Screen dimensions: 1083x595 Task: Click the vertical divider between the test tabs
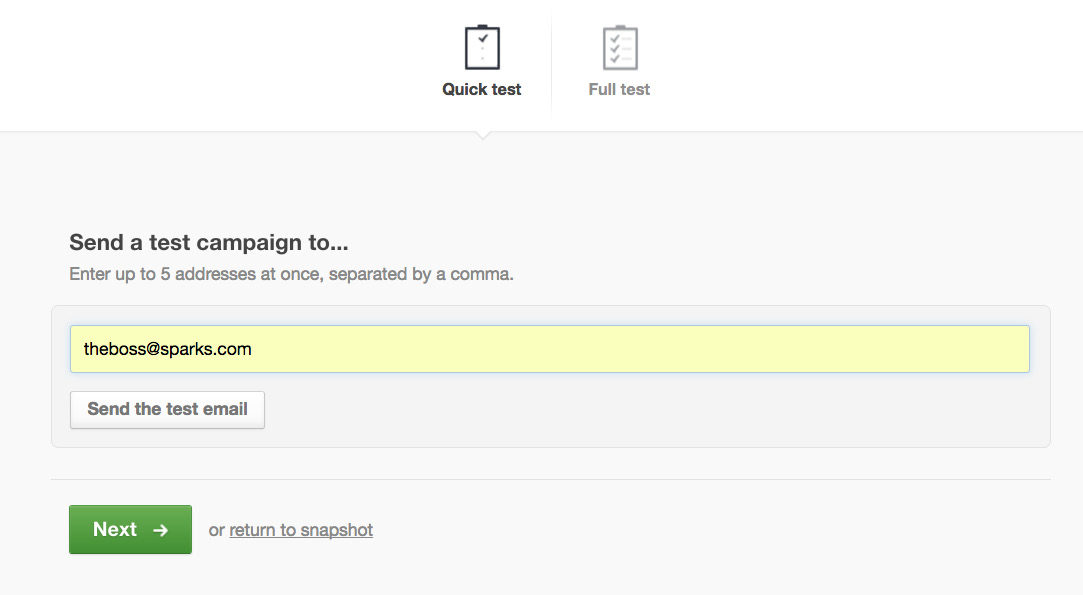tap(551, 66)
